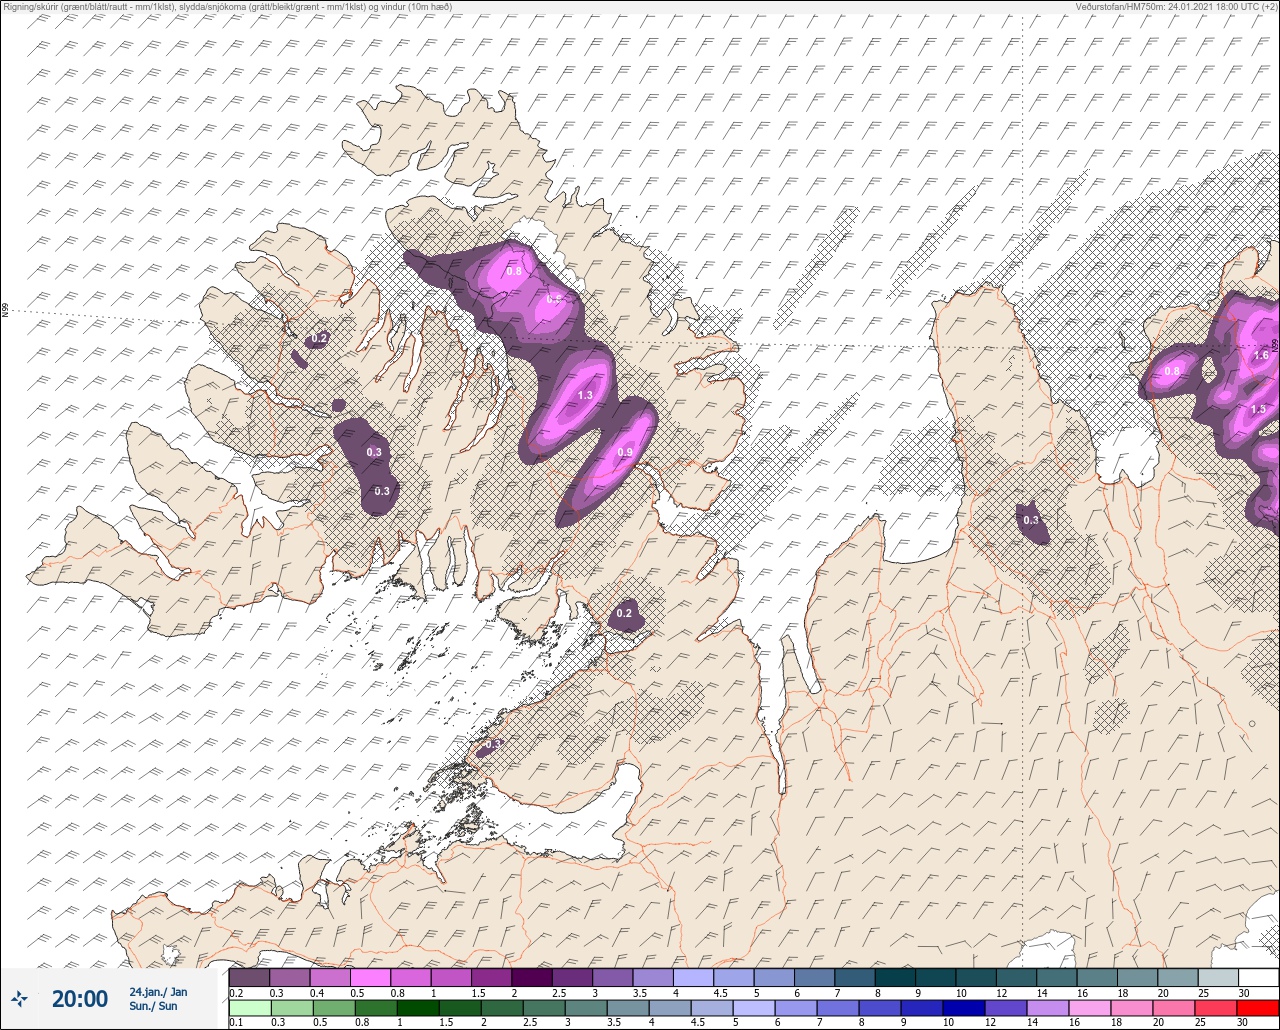Select the lower-row 30 bright red swatch
This screenshot has width=1280, height=1030.
pos(1258,1007)
